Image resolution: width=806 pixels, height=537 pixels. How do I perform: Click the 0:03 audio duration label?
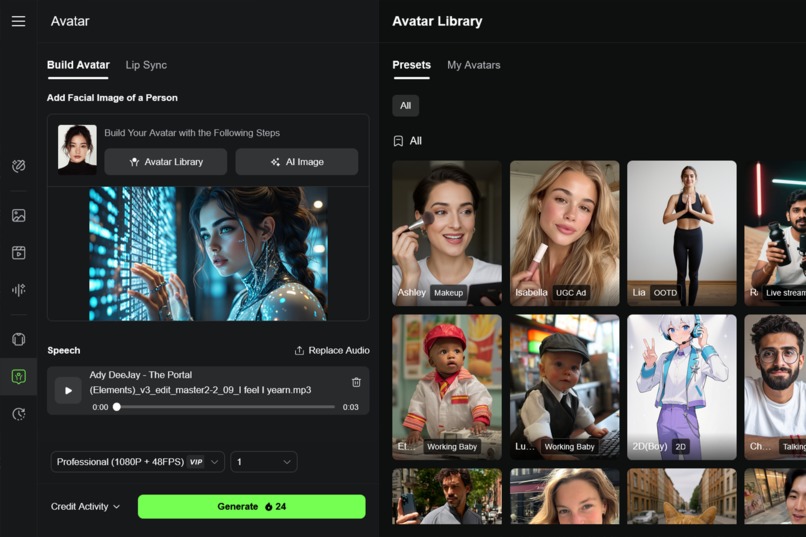coord(351,407)
